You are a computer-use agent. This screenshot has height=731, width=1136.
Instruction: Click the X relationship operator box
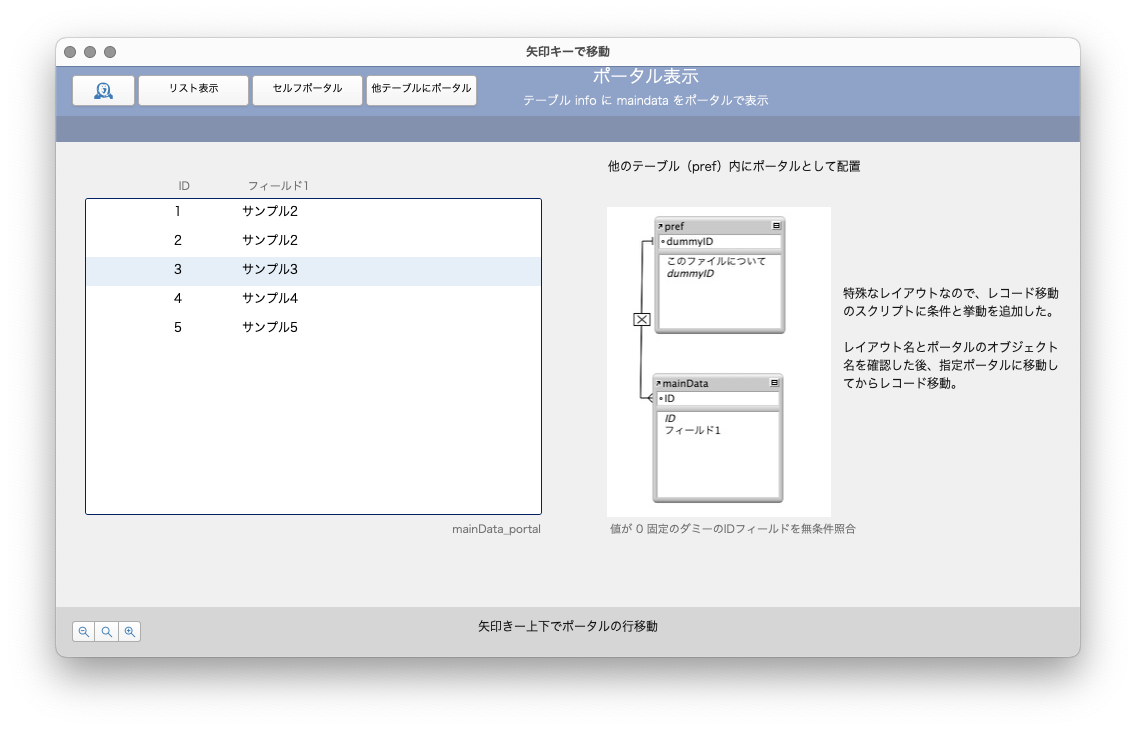point(642,320)
